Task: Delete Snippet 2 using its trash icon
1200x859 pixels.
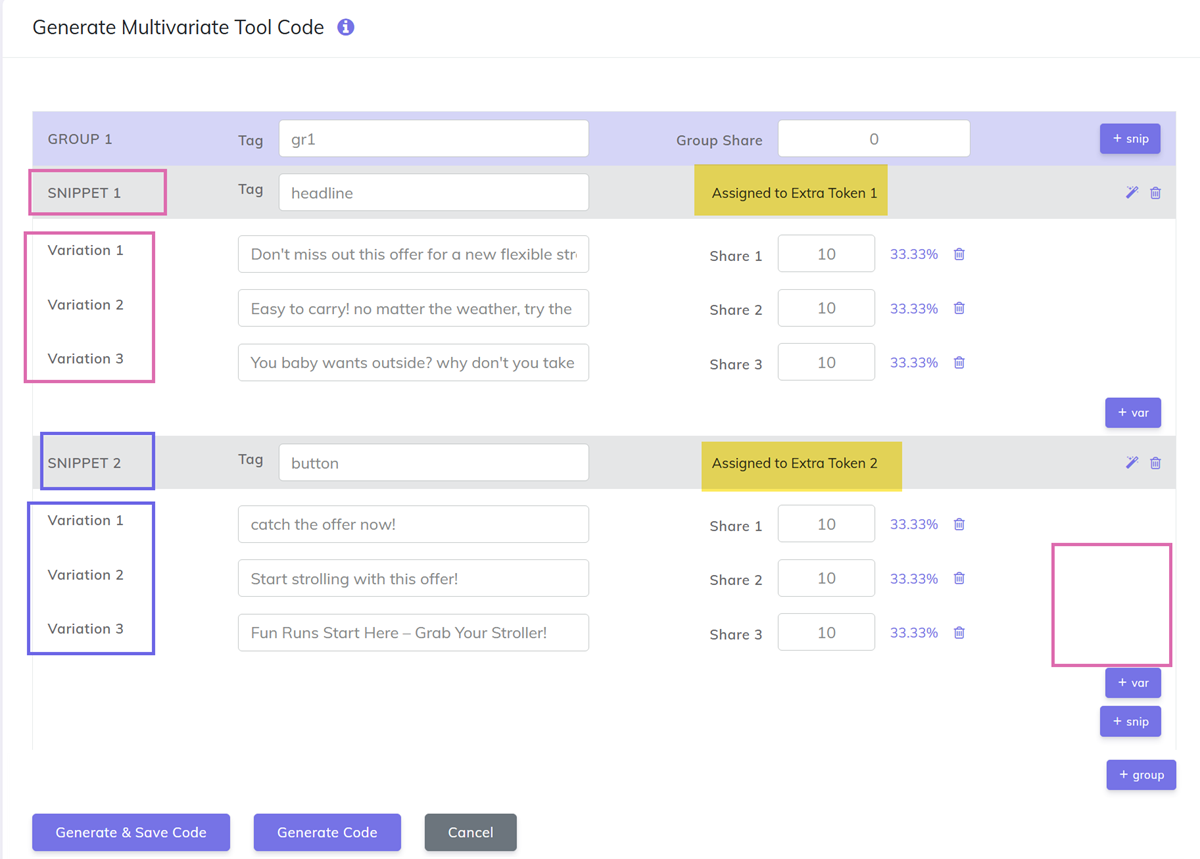Action: [1155, 462]
